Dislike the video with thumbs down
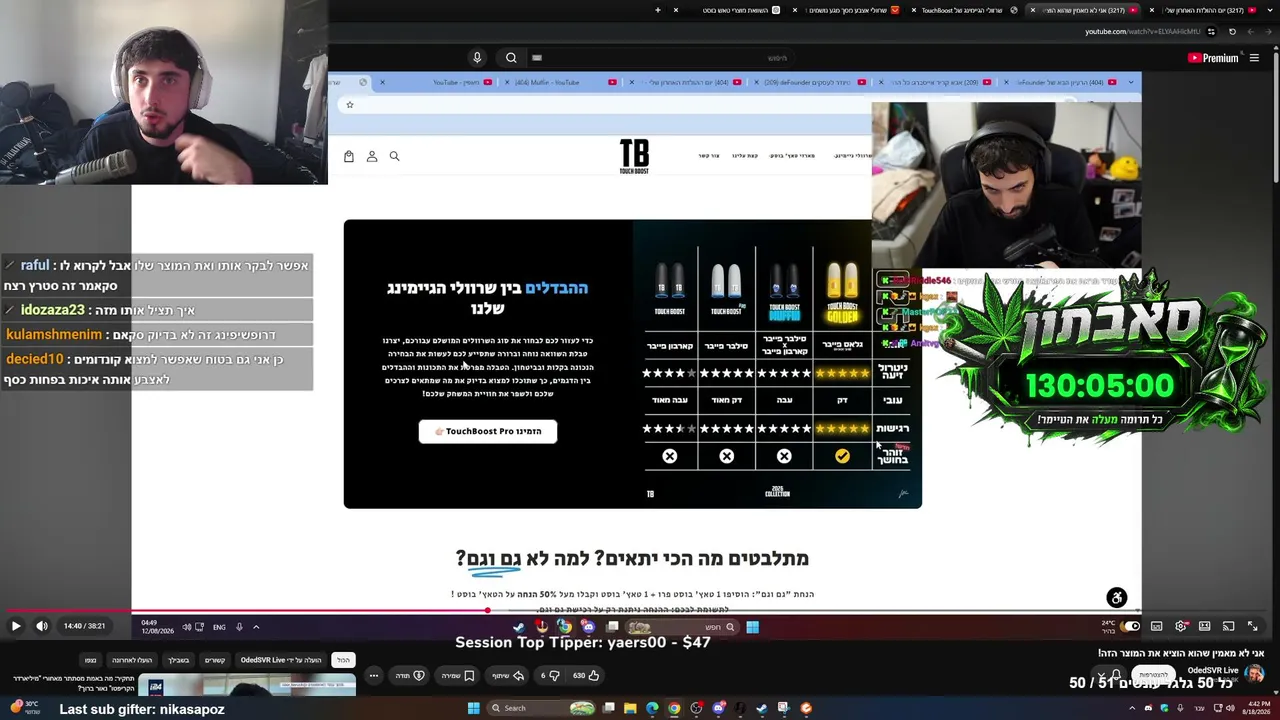The width and height of the screenshot is (1280, 720). pos(551,676)
